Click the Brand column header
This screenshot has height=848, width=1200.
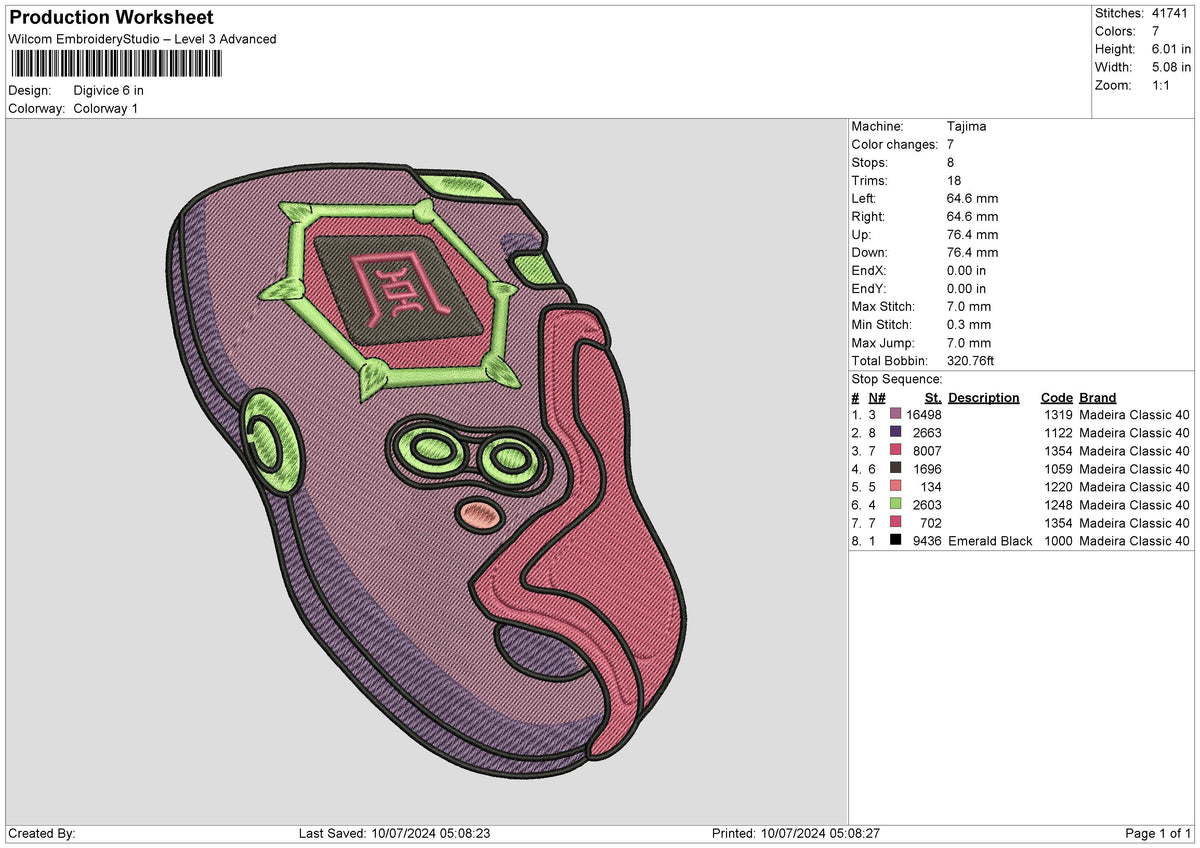point(1098,397)
